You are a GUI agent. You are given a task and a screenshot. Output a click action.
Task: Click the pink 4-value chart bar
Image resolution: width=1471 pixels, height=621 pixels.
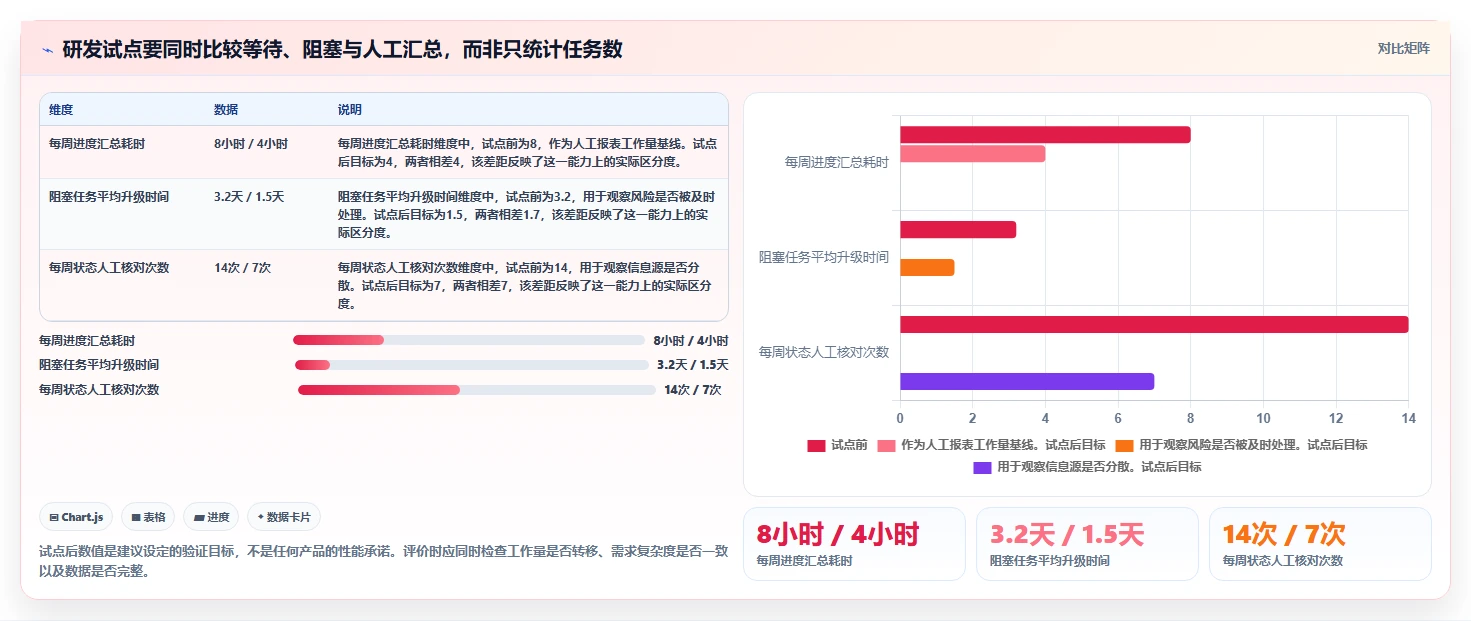click(972, 154)
